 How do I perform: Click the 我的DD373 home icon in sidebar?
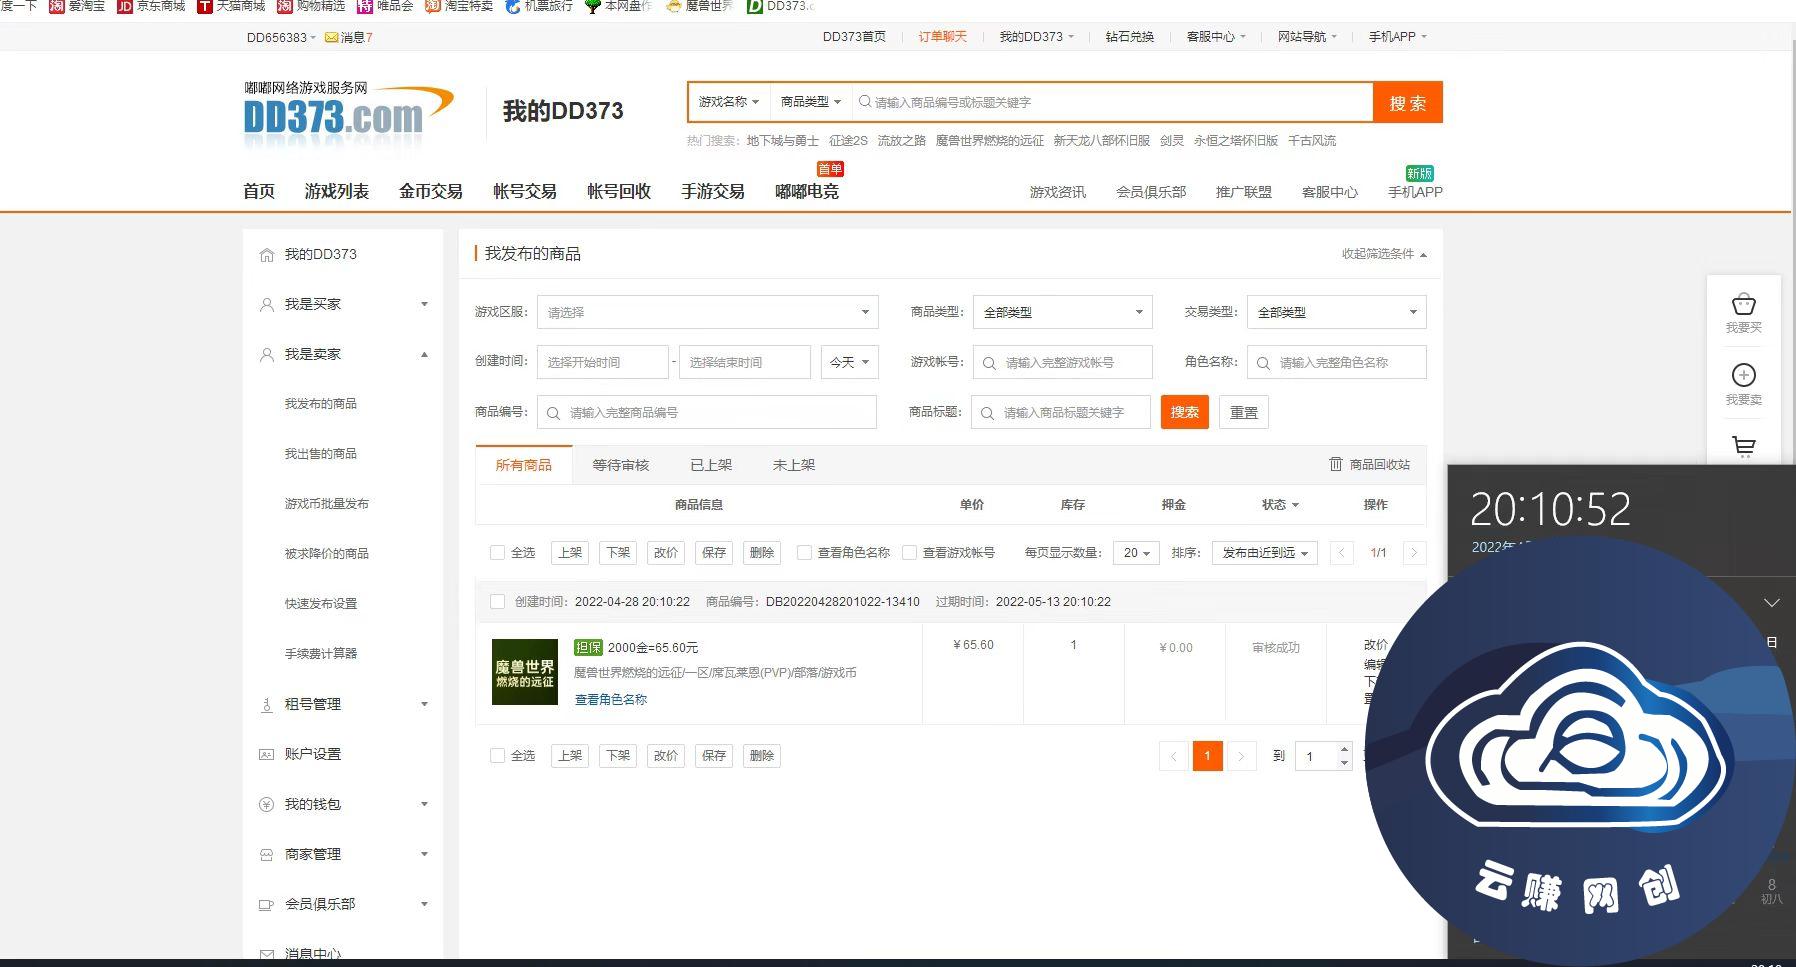click(266, 255)
